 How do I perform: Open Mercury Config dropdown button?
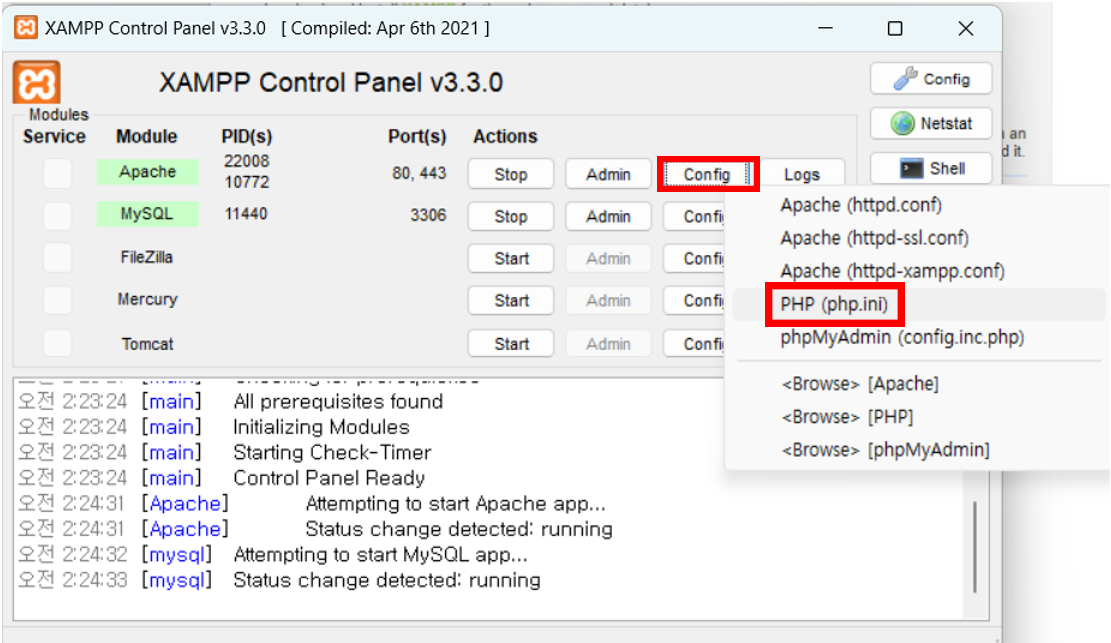(x=694, y=301)
